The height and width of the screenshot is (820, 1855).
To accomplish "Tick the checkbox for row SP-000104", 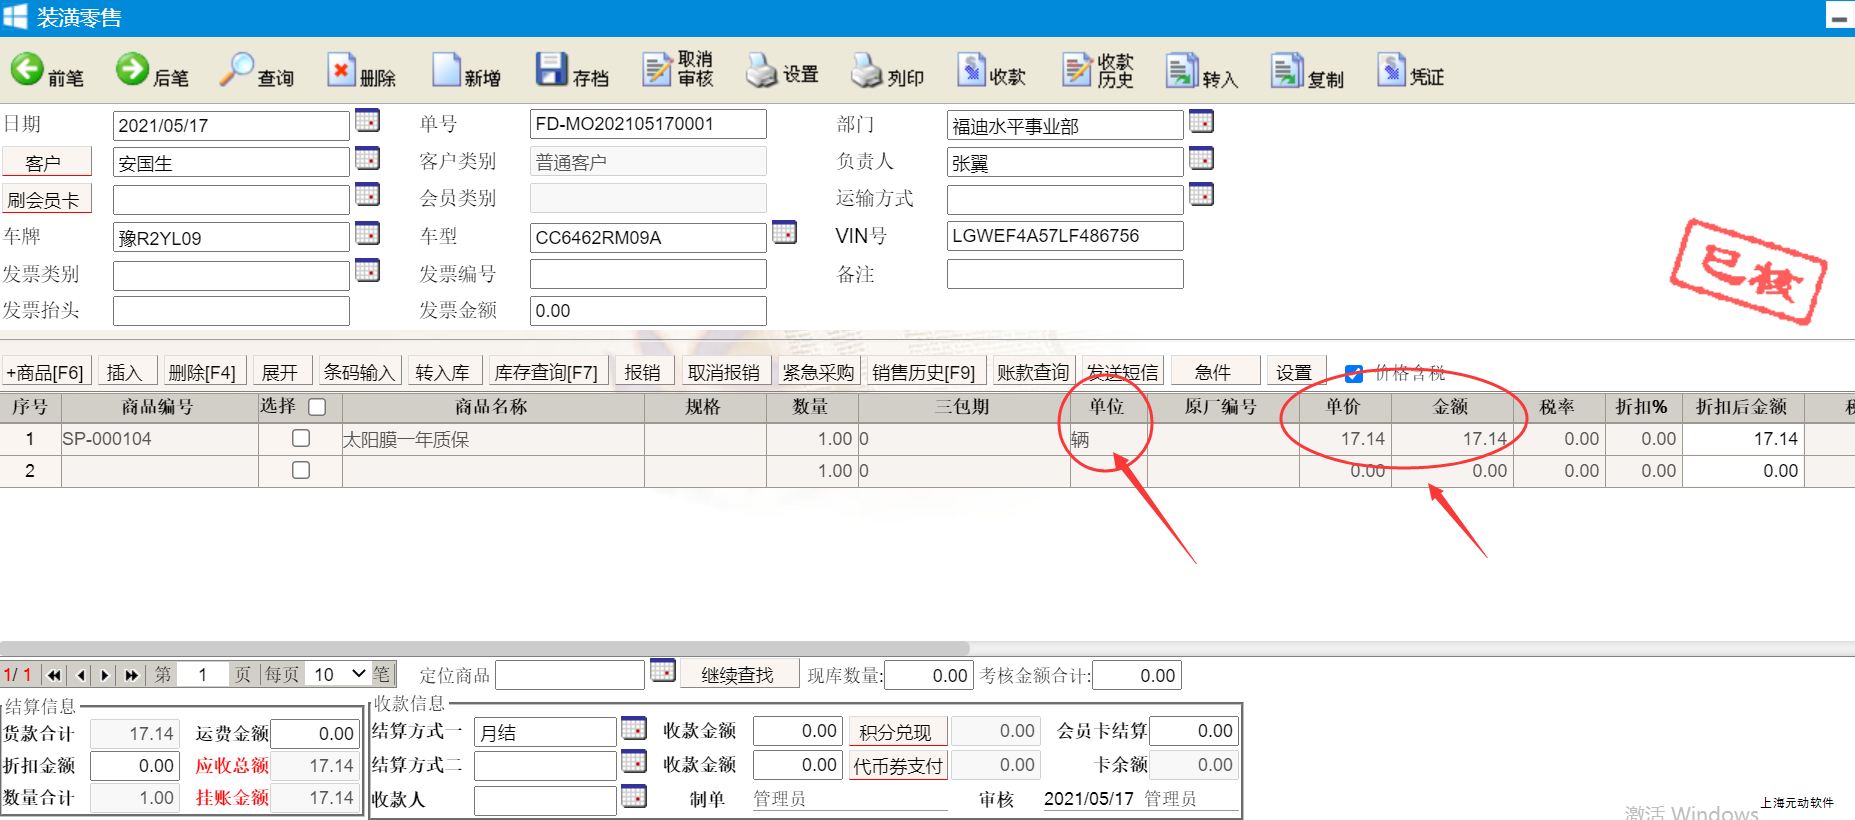I will pos(300,439).
